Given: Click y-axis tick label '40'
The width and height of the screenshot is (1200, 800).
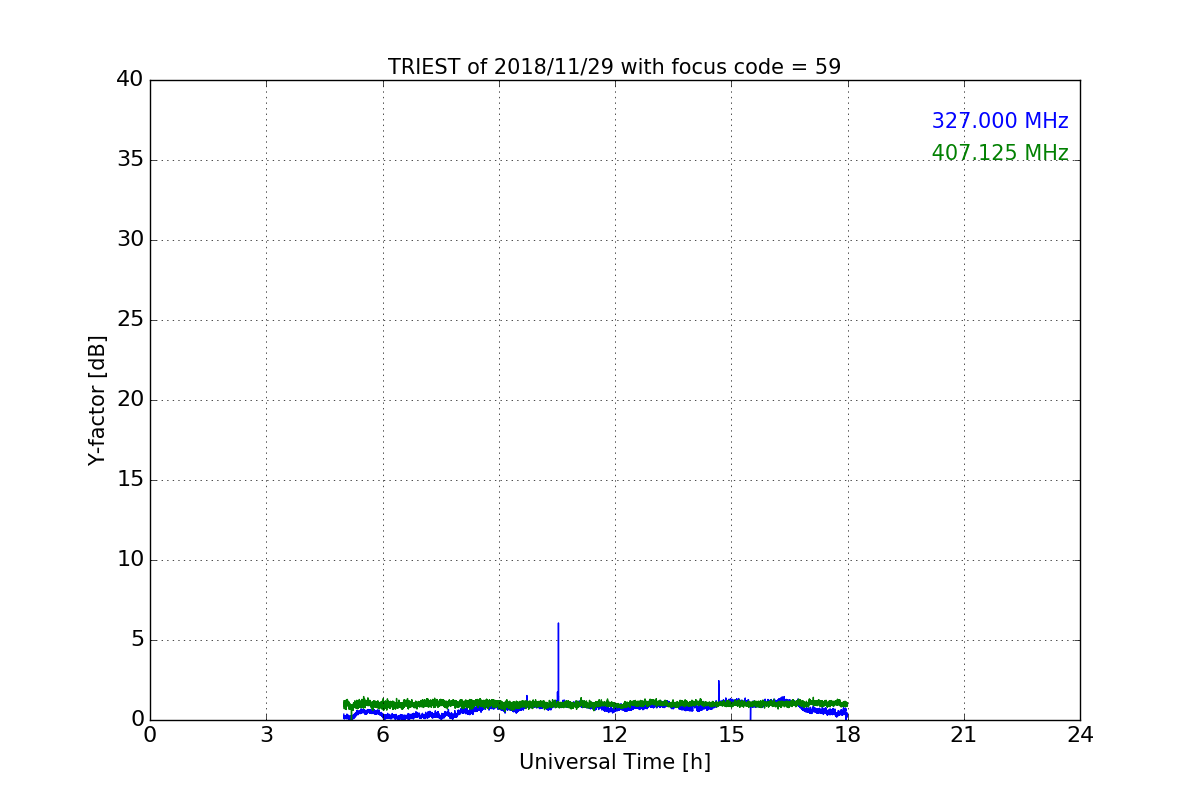Looking at the screenshot, I should pyautogui.click(x=130, y=80).
